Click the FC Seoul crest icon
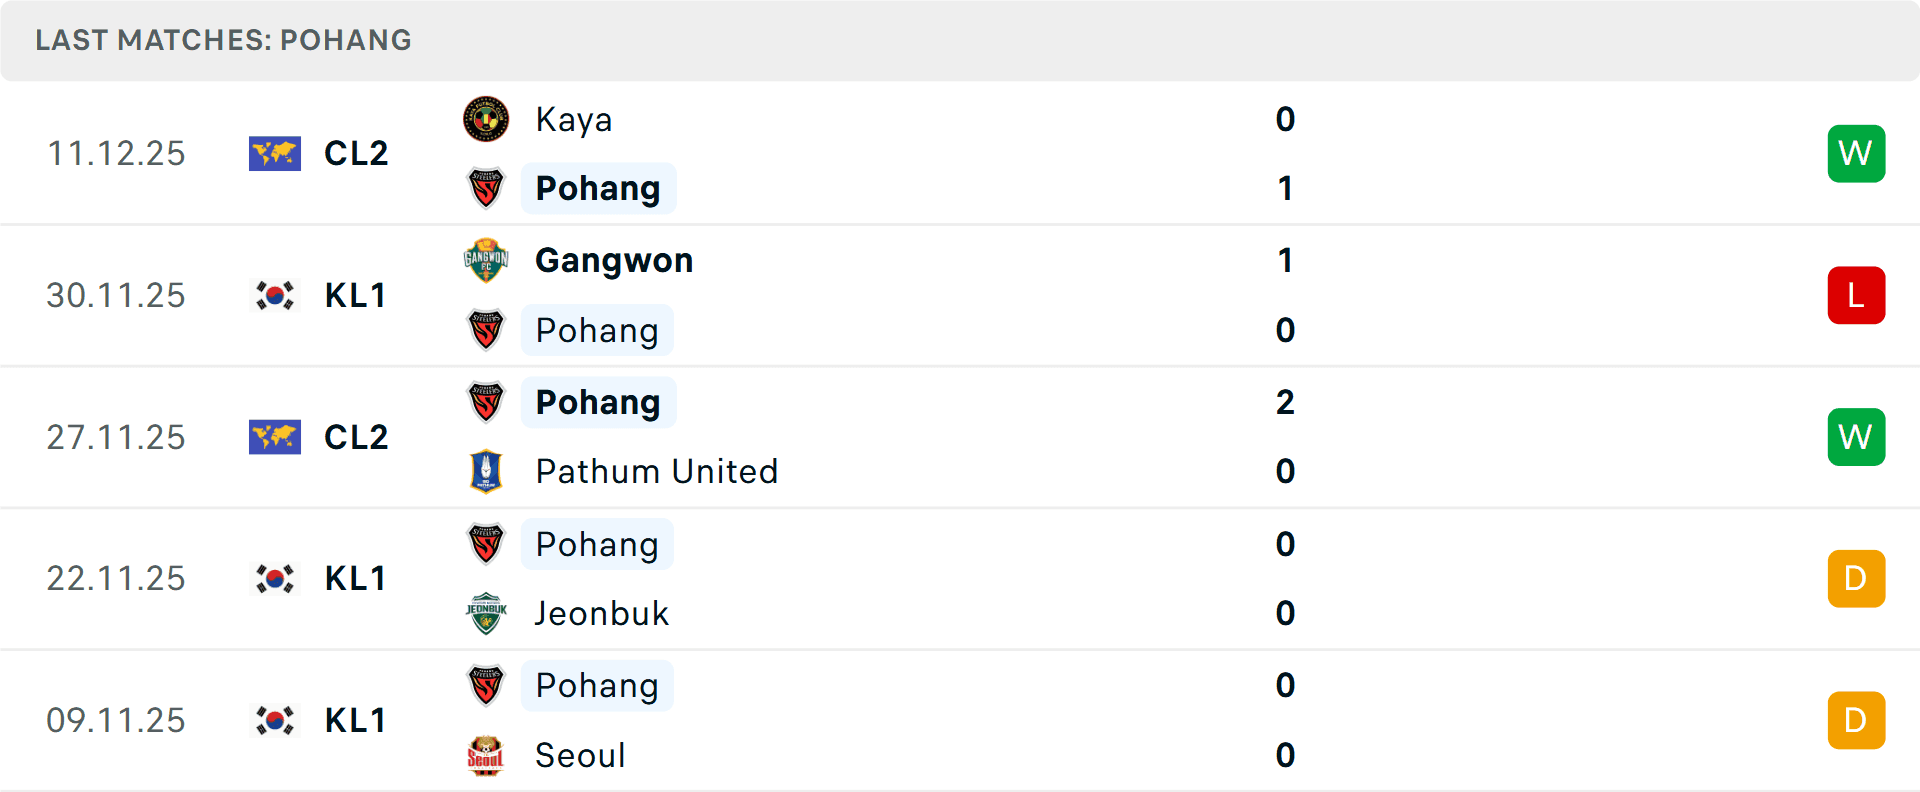The image size is (1920, 792). [x=486, y=755]
